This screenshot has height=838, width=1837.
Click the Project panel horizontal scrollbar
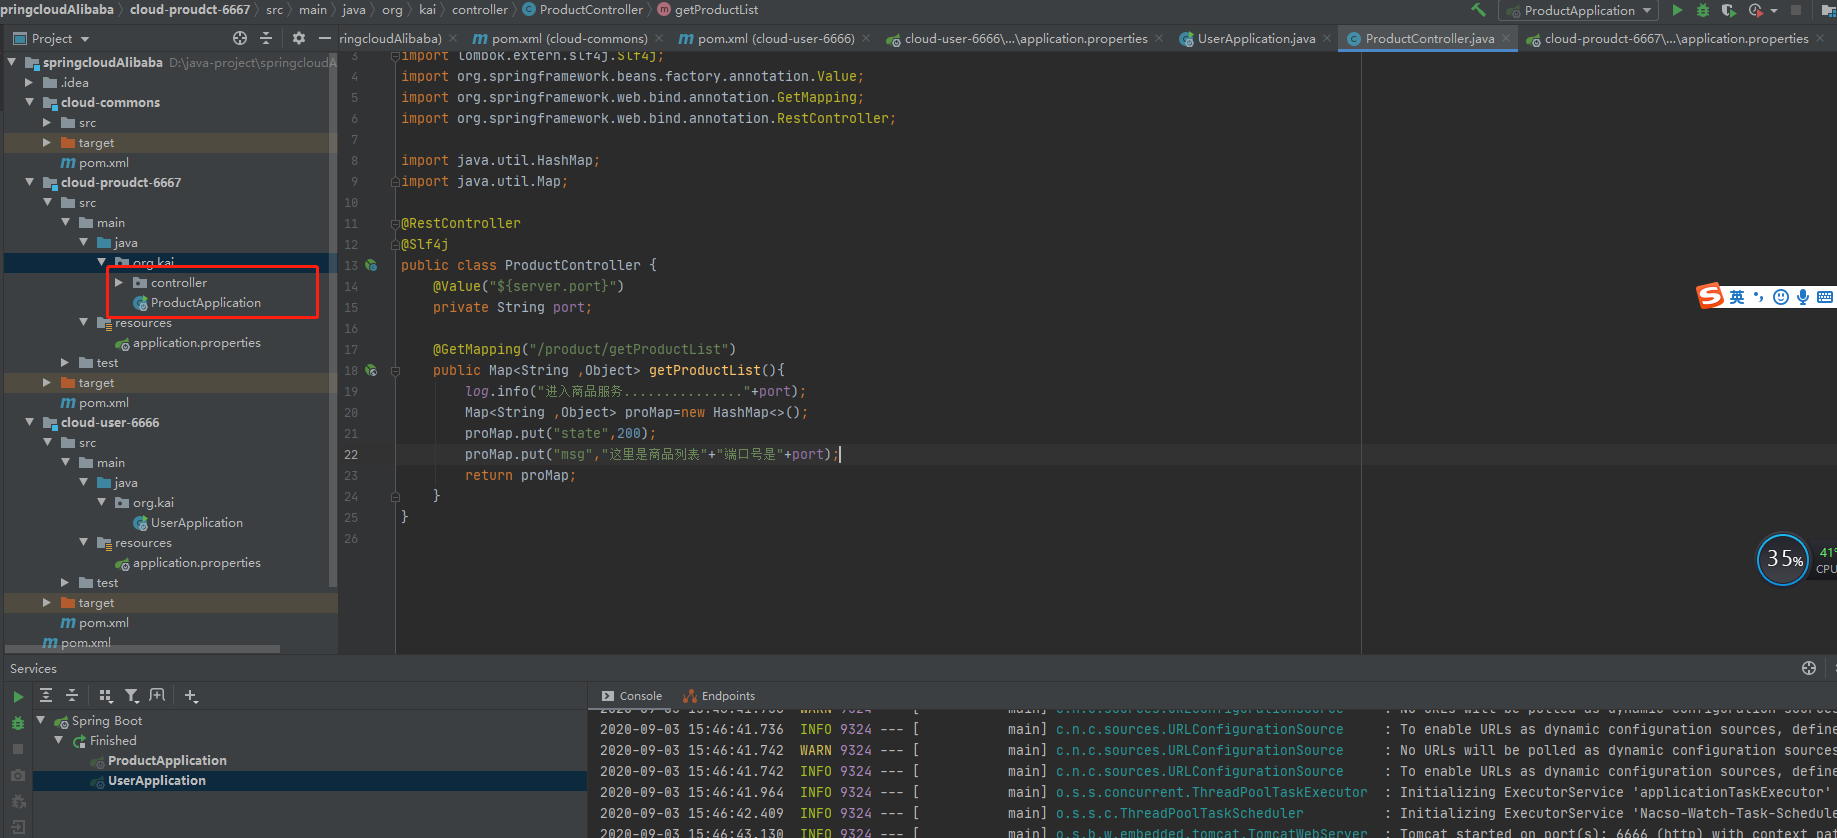[142, 649]
